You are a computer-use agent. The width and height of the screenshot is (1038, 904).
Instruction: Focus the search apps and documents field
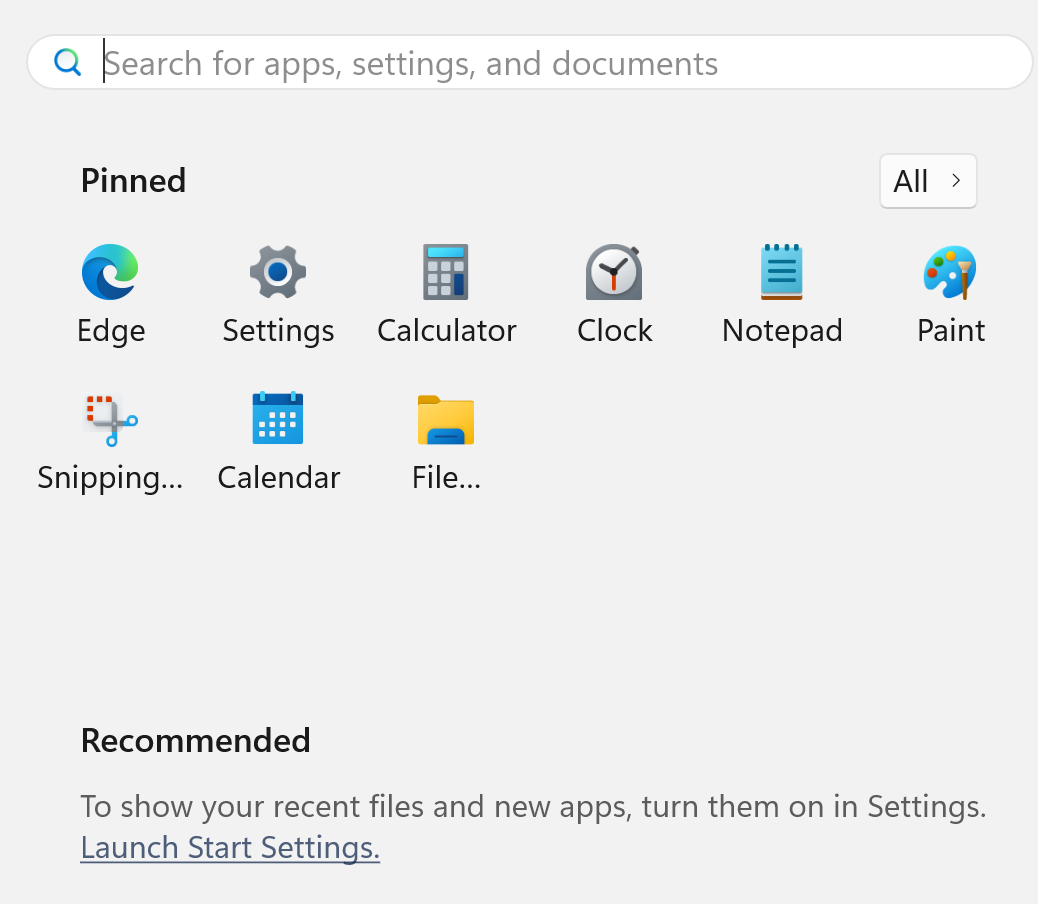560,64
